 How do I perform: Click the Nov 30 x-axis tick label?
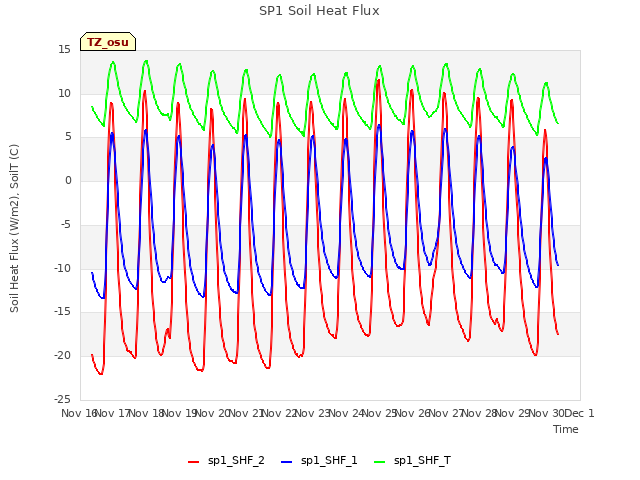click(x=546, y=413)
